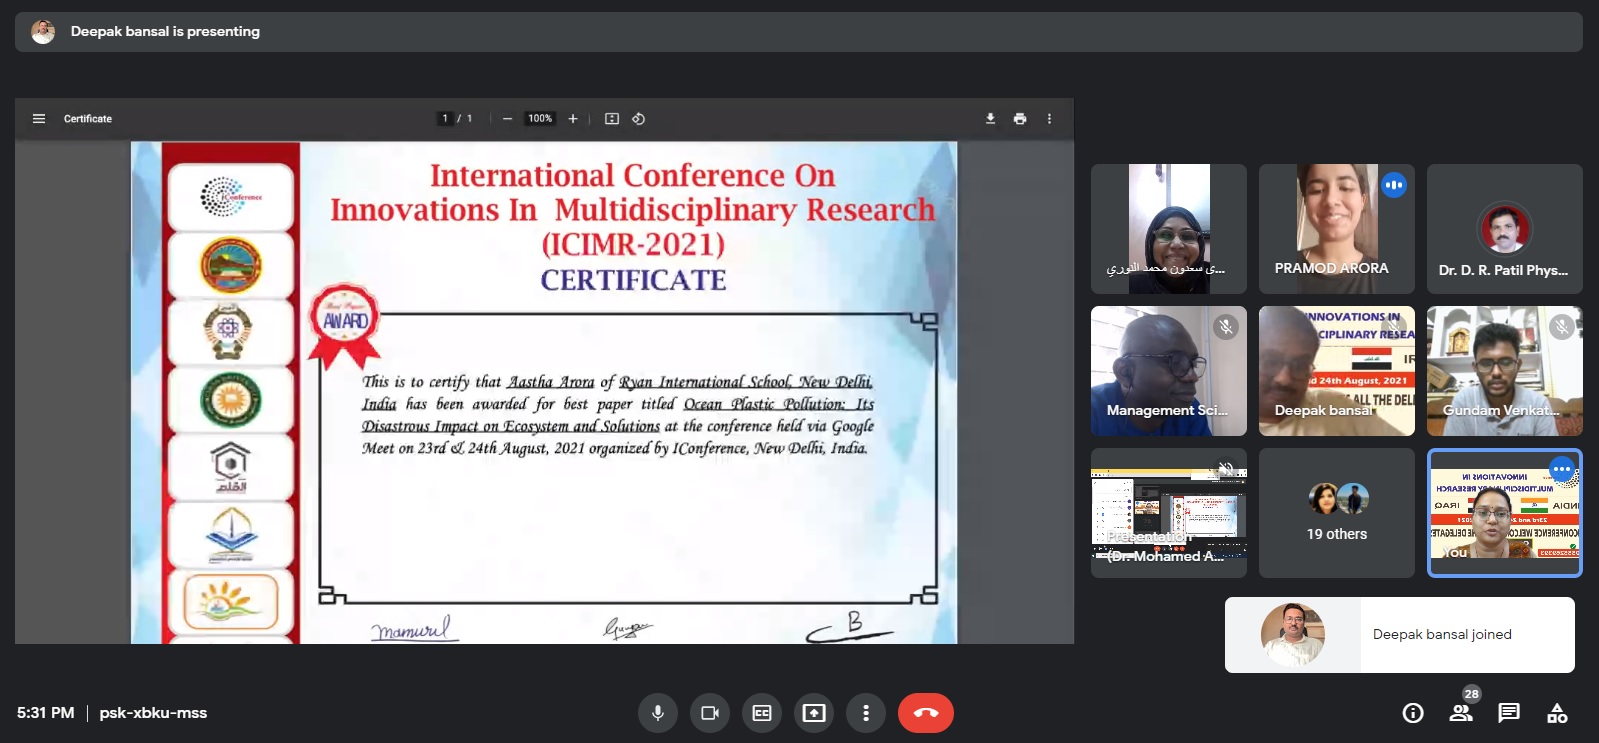Click the Deepak bansal joined notification
This screenshot has height=743, width=1599.
pos(1400,635)
